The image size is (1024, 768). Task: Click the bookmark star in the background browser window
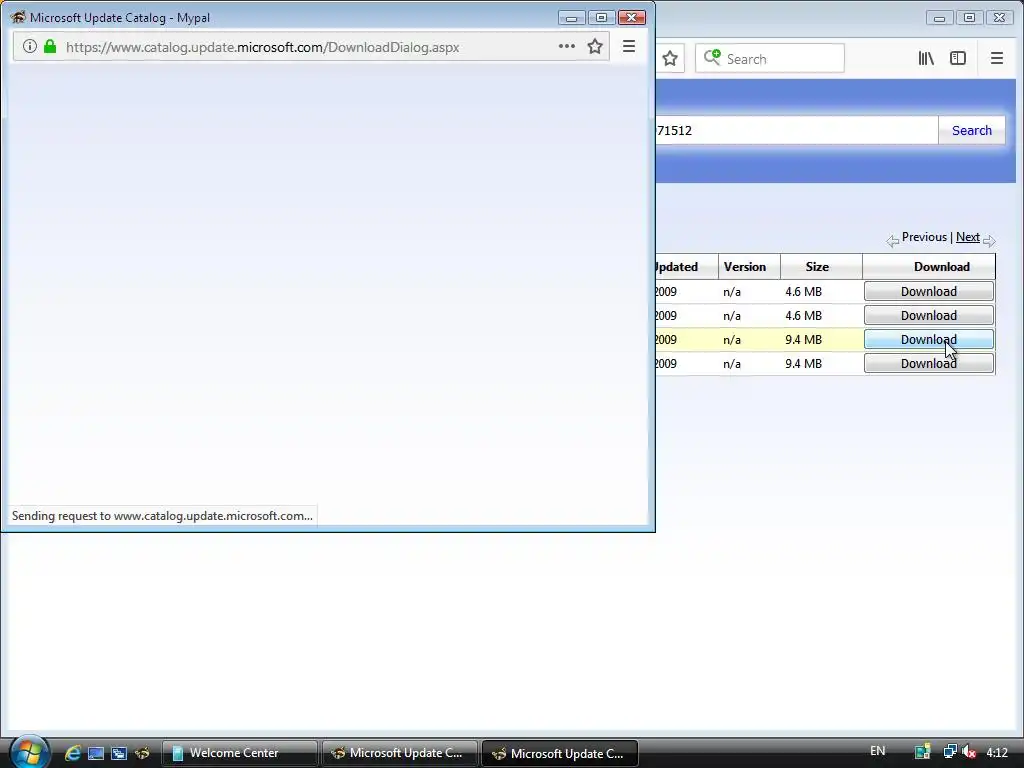(669, 59)
